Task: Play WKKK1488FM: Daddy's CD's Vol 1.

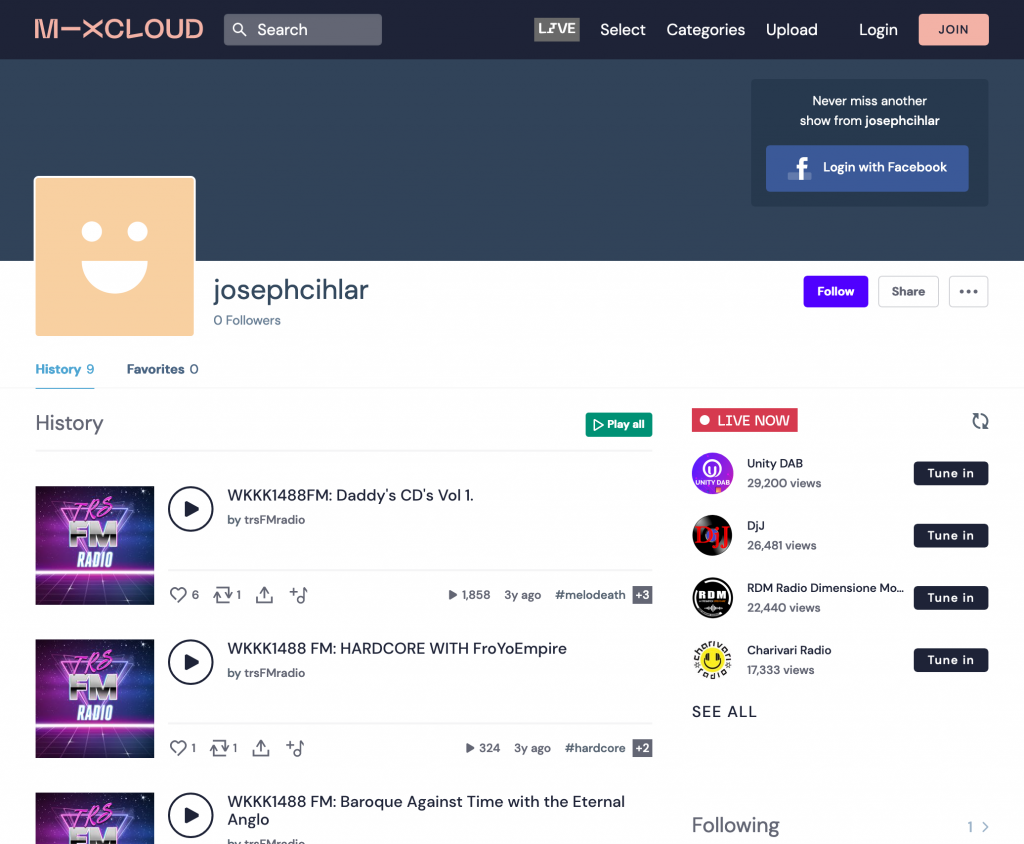Action: pyautogui.click(x=191, y=509)
